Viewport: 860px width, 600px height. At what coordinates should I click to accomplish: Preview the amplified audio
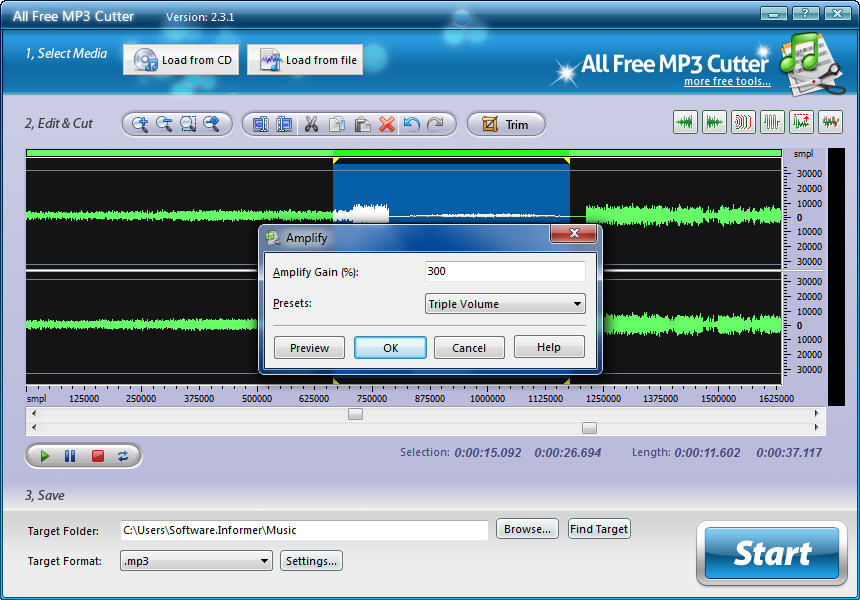click(309, 347)
